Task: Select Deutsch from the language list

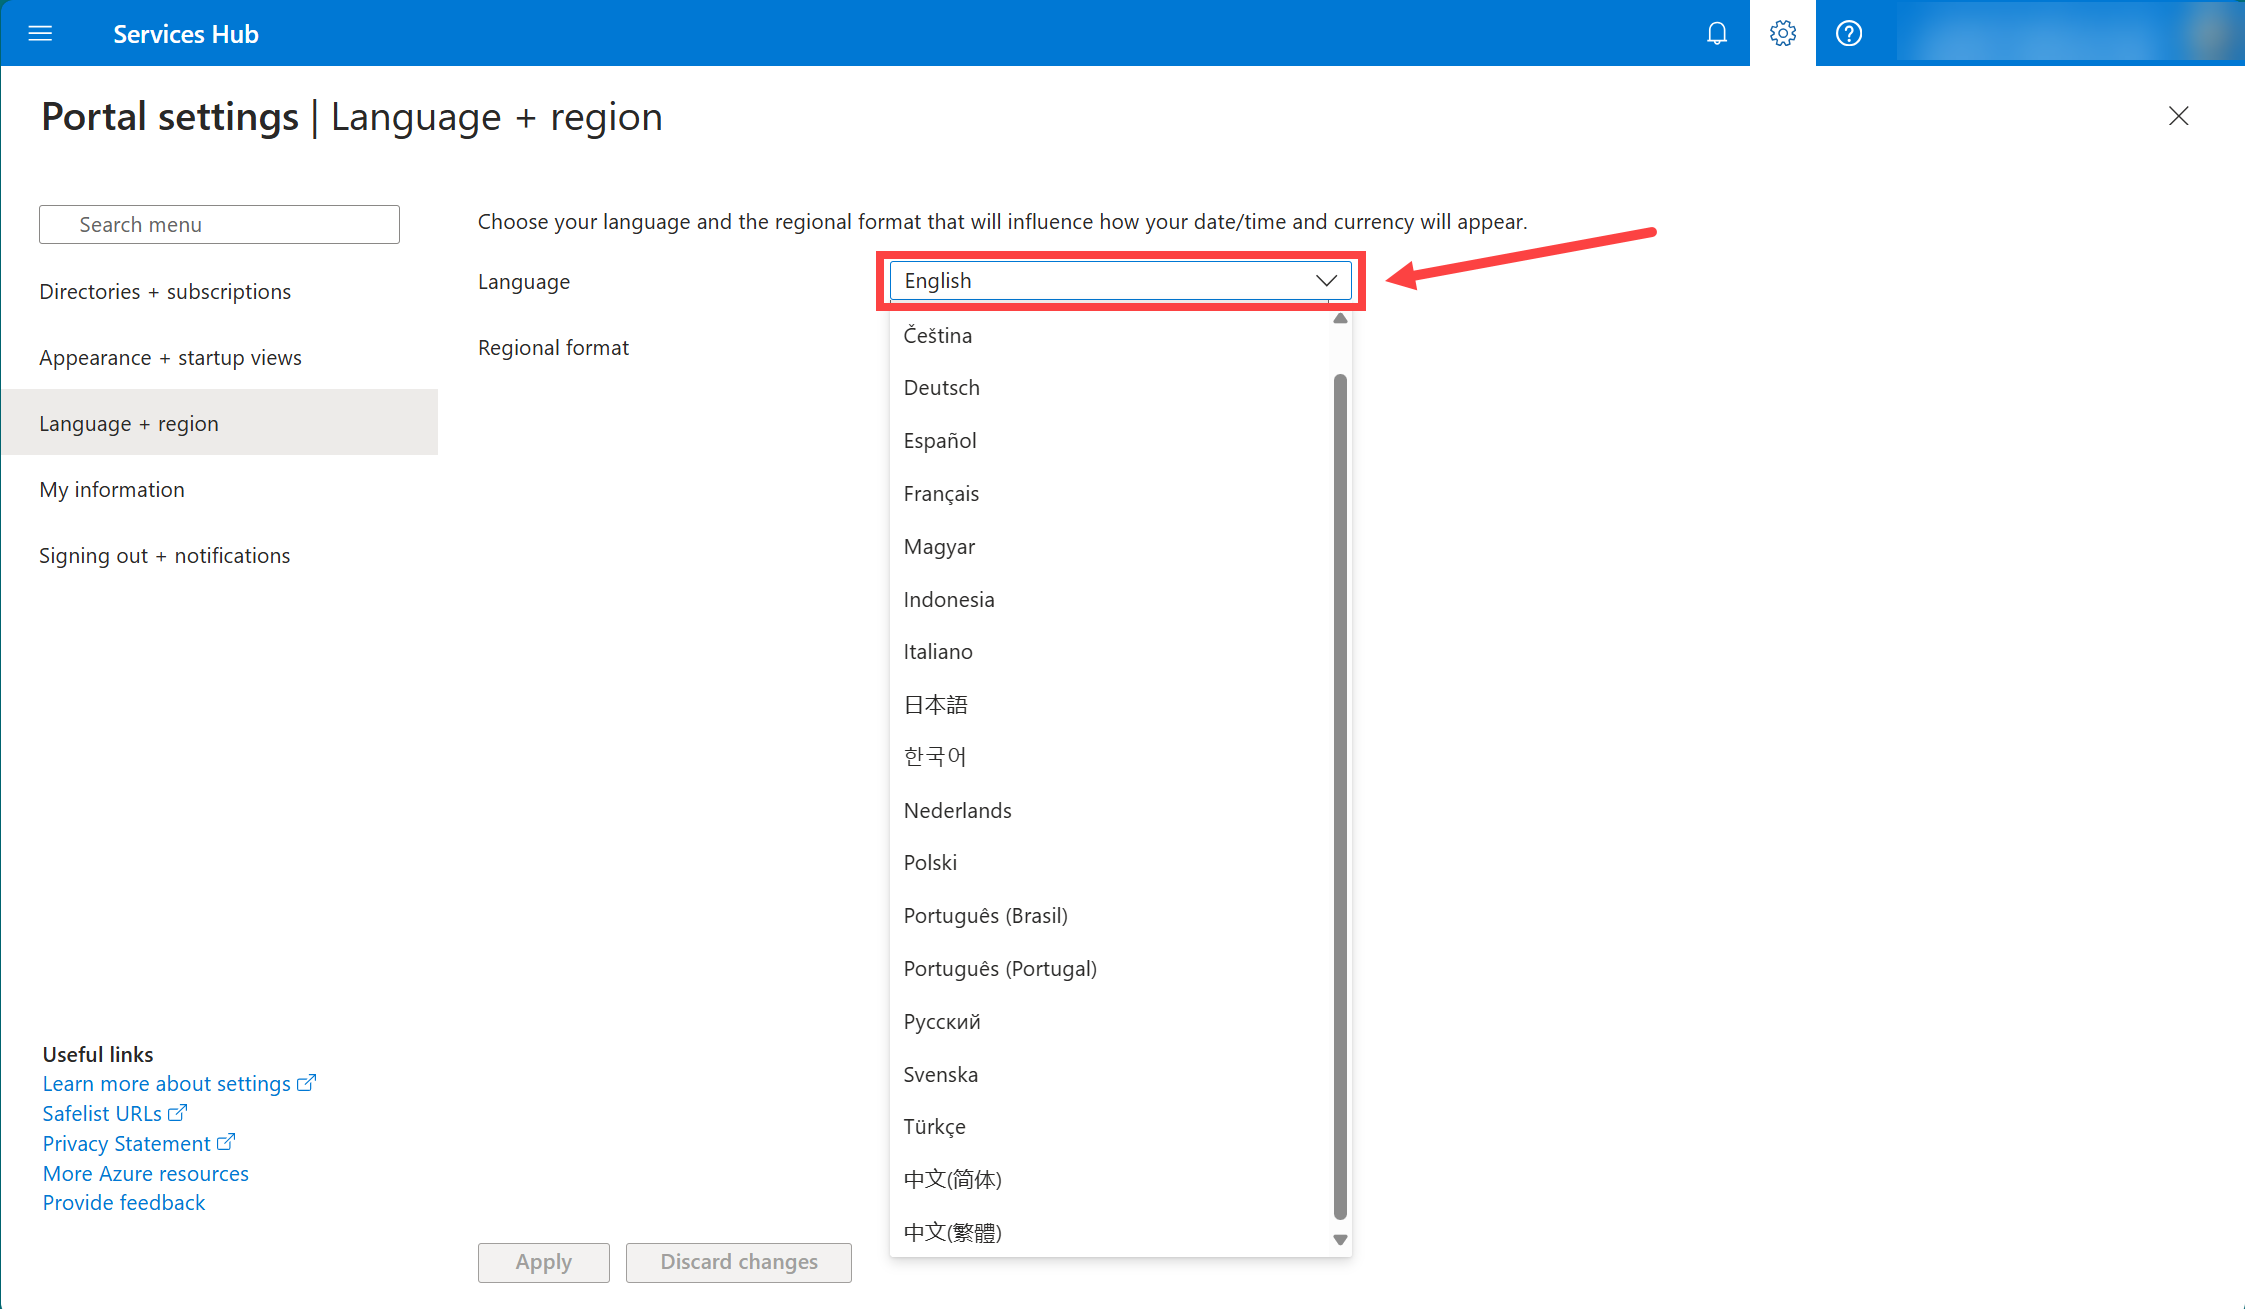Action: coord(941,388)
